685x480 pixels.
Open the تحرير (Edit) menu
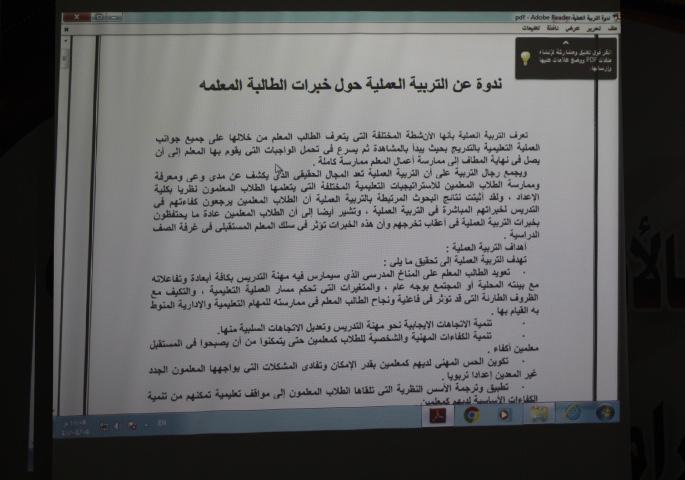594,28
